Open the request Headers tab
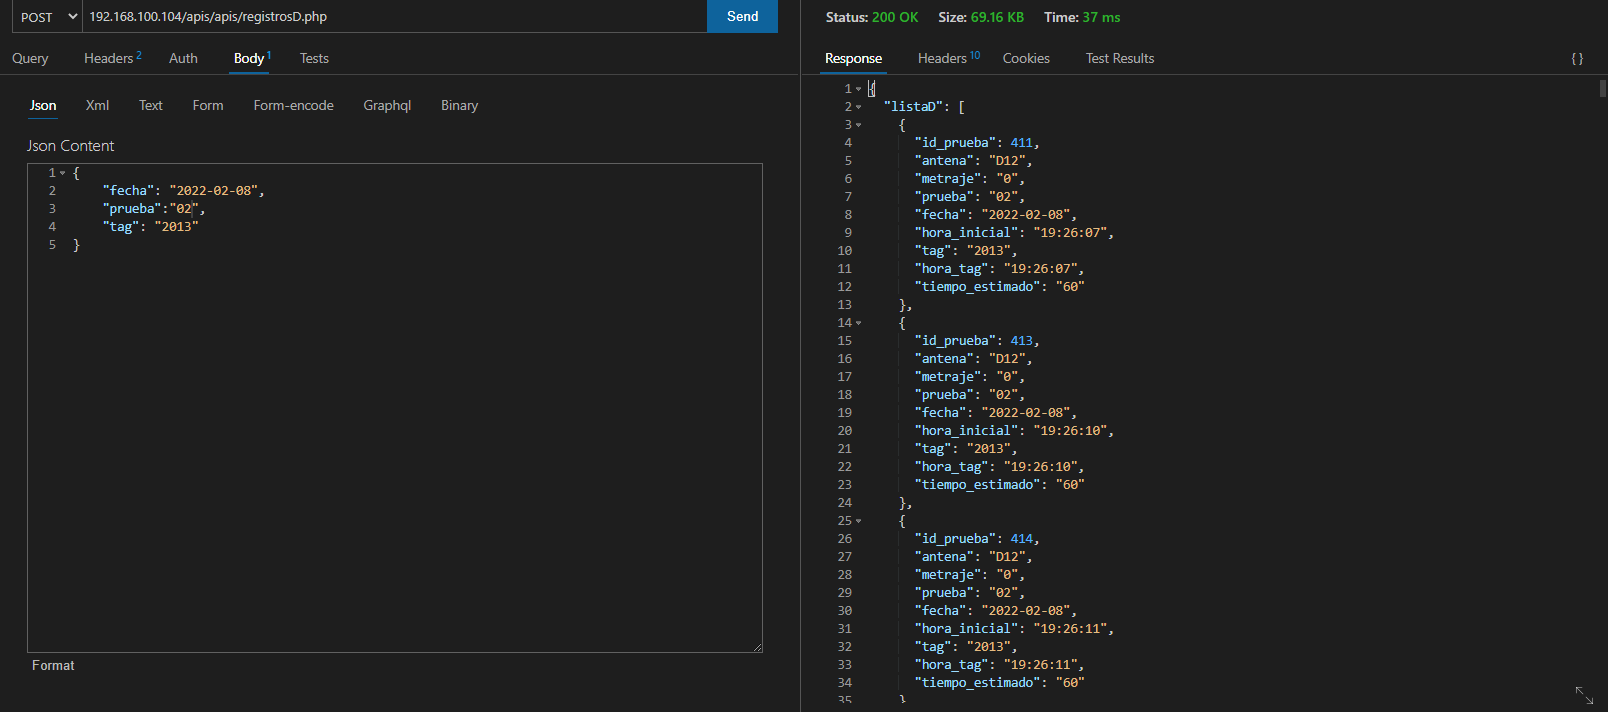The image size is (1608, 712). [113, 58]
